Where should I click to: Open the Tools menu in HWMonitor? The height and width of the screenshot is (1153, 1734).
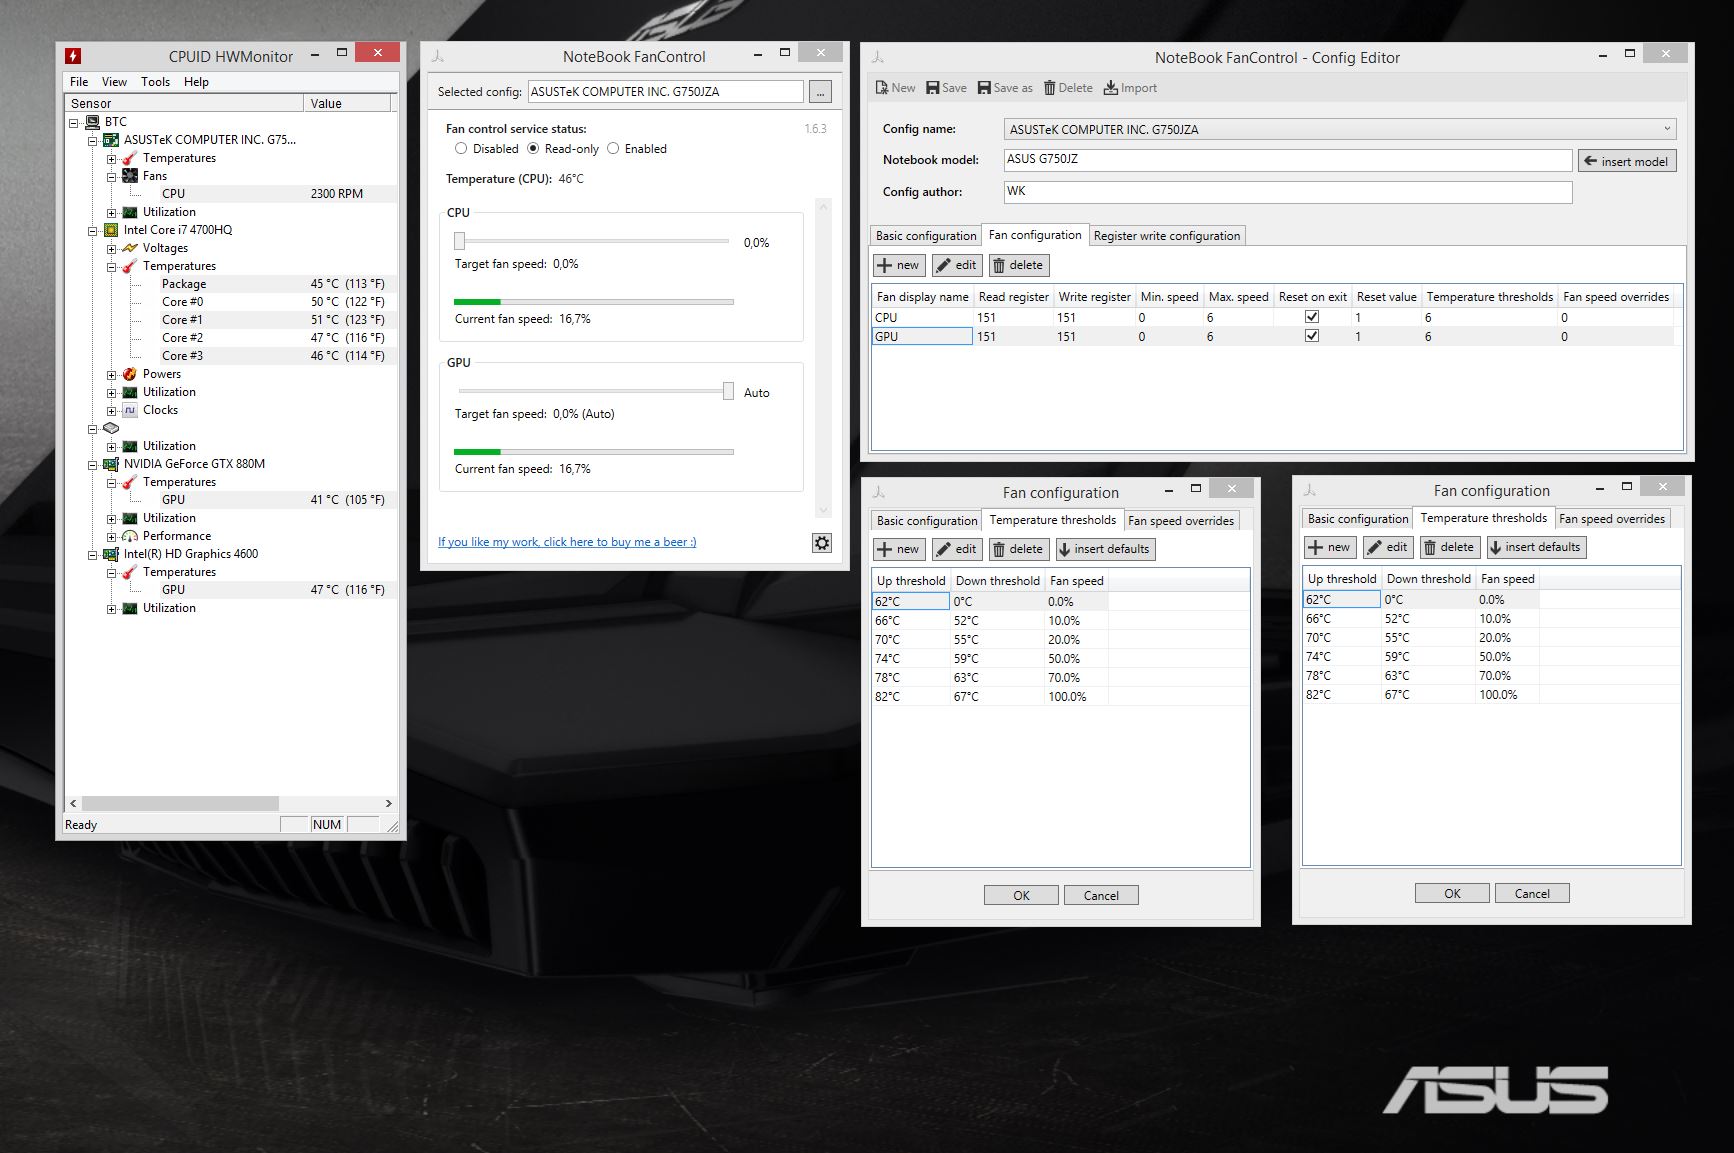point(155,81)
